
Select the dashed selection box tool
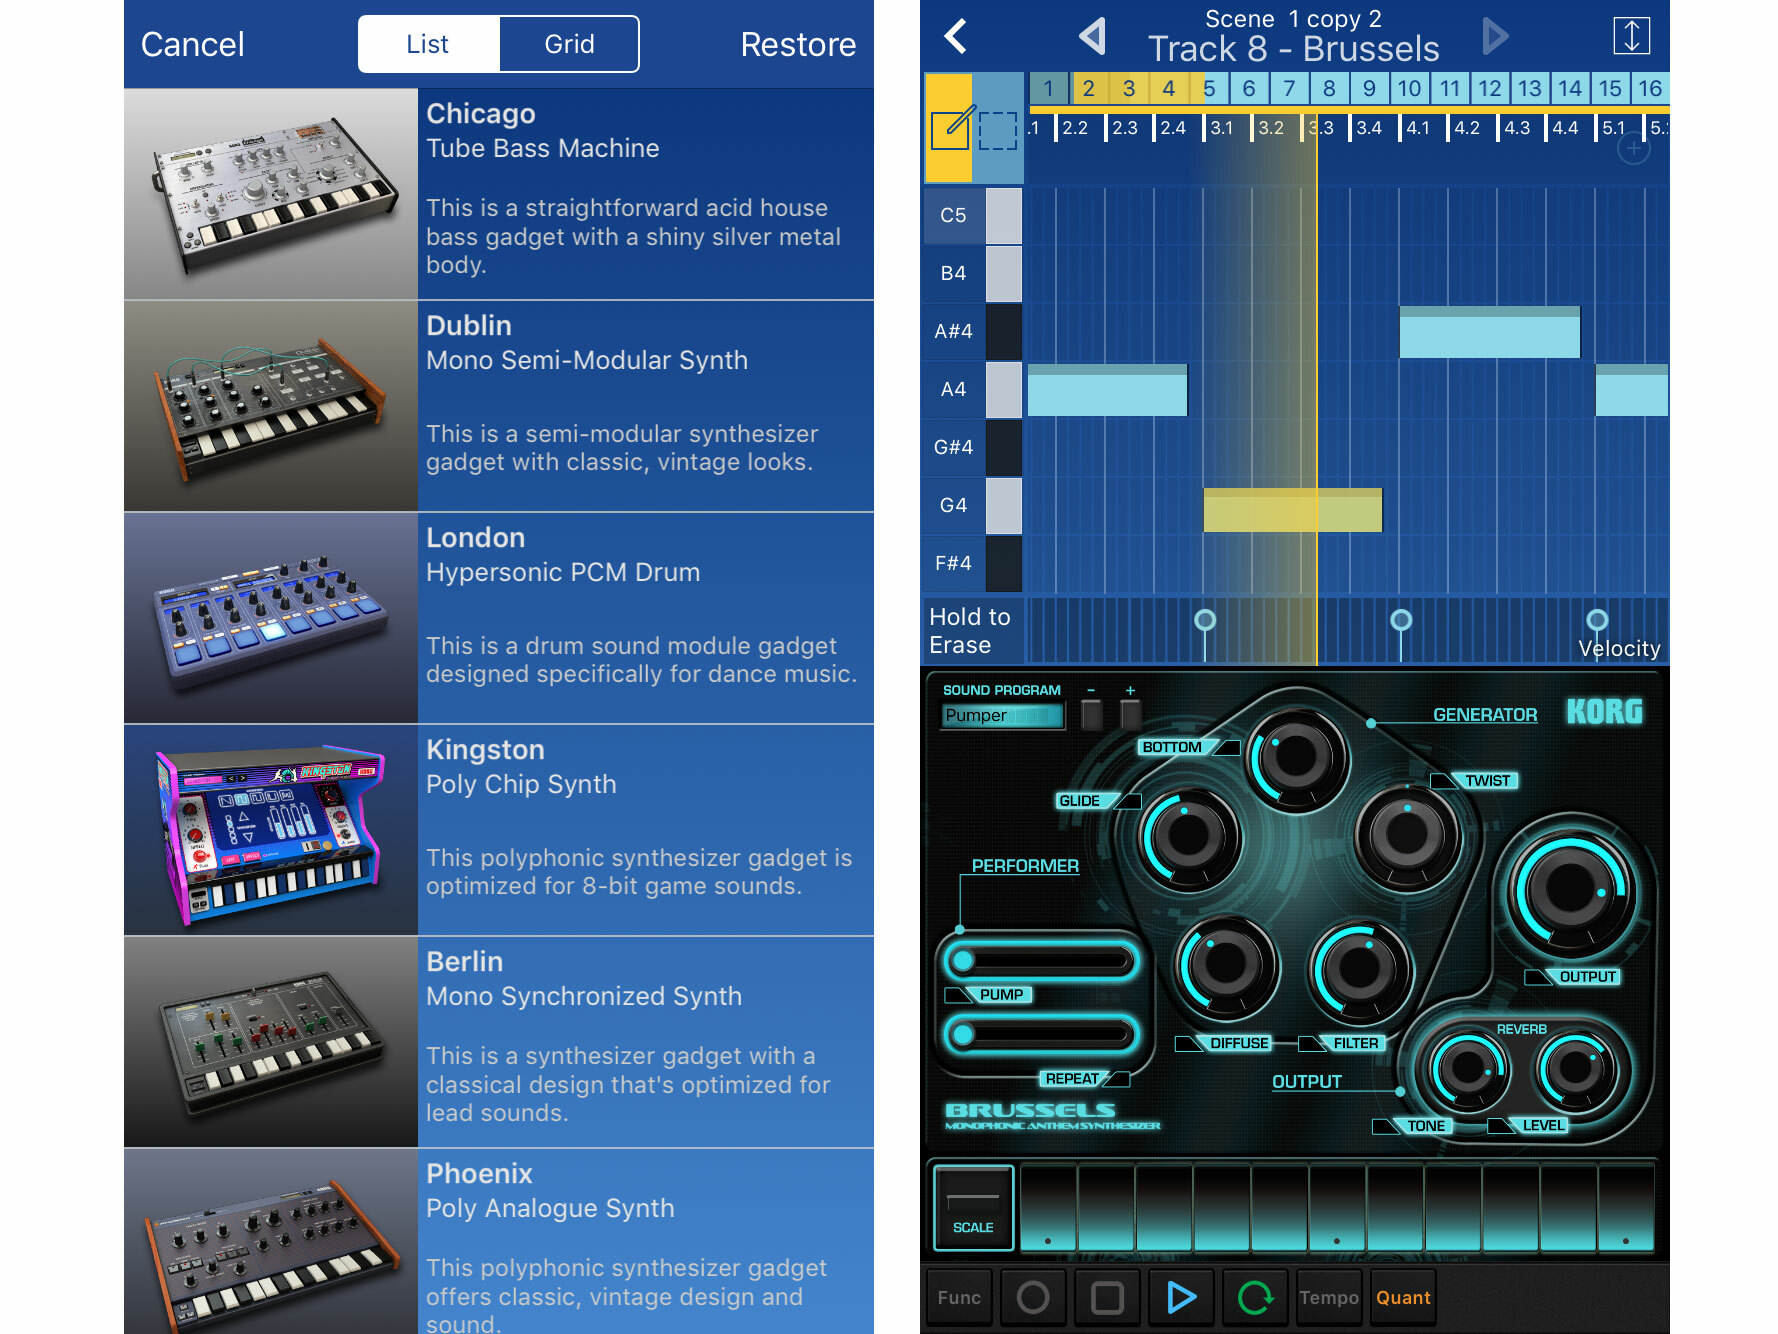click(x=998, y=131)
